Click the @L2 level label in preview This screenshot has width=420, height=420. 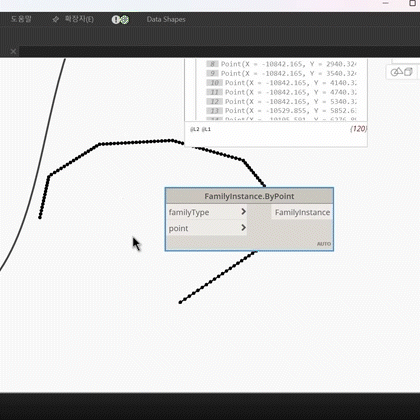pyautogui.click(x=195, y=129)
